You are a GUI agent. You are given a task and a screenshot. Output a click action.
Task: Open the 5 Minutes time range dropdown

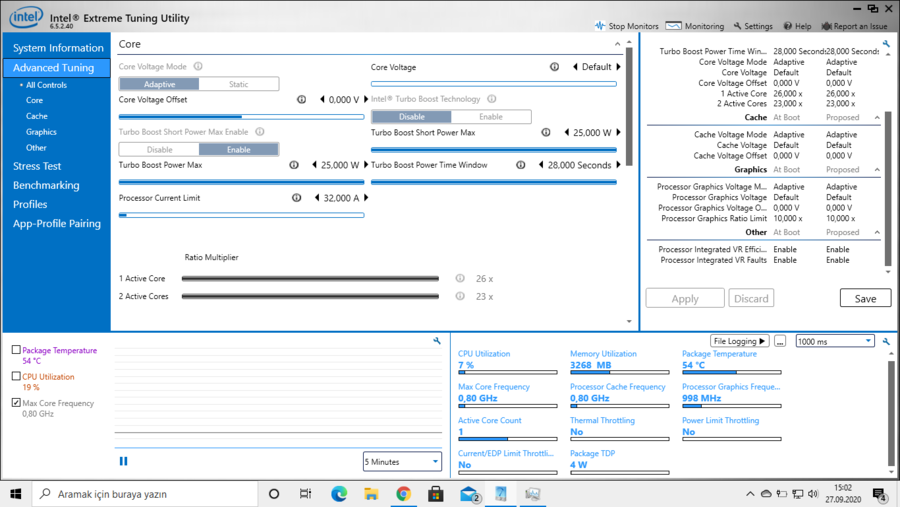(402, 462)
